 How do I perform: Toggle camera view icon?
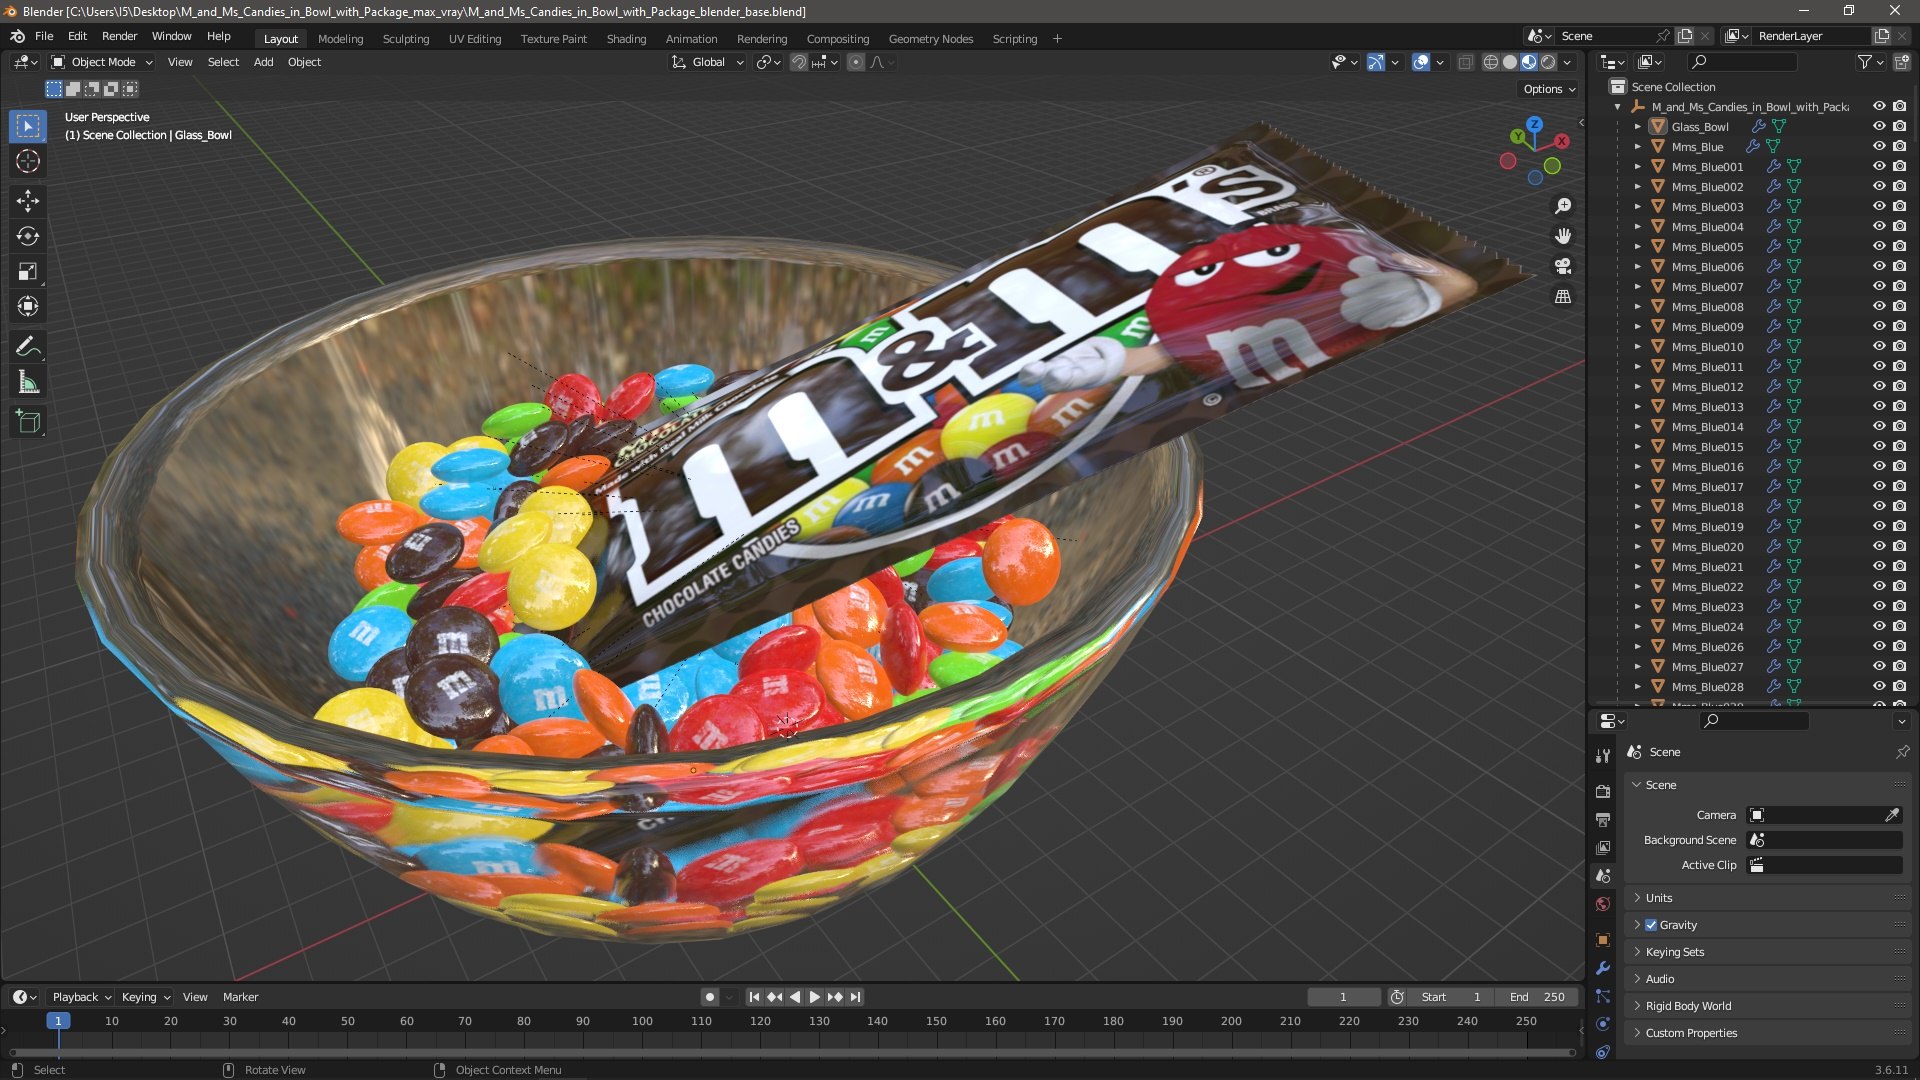point(1563,266)
